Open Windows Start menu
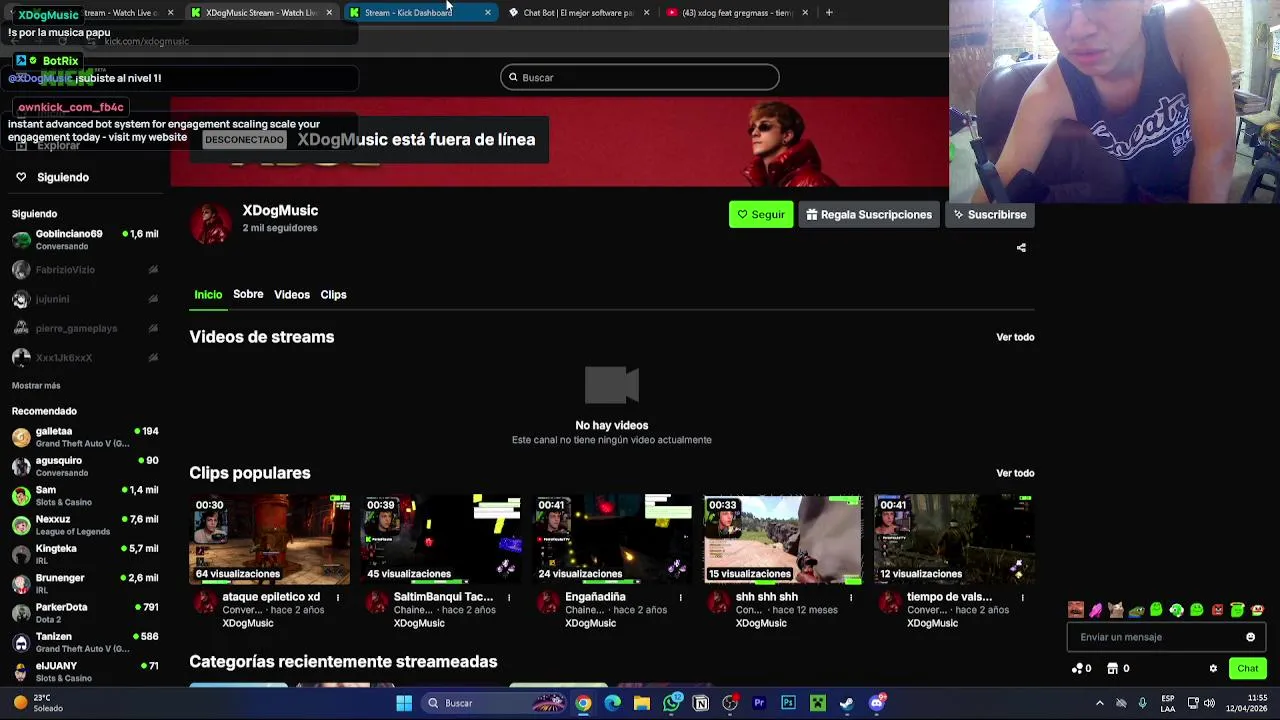The height and width of the screenshot is (720, 1280). [x=404, y=703]
